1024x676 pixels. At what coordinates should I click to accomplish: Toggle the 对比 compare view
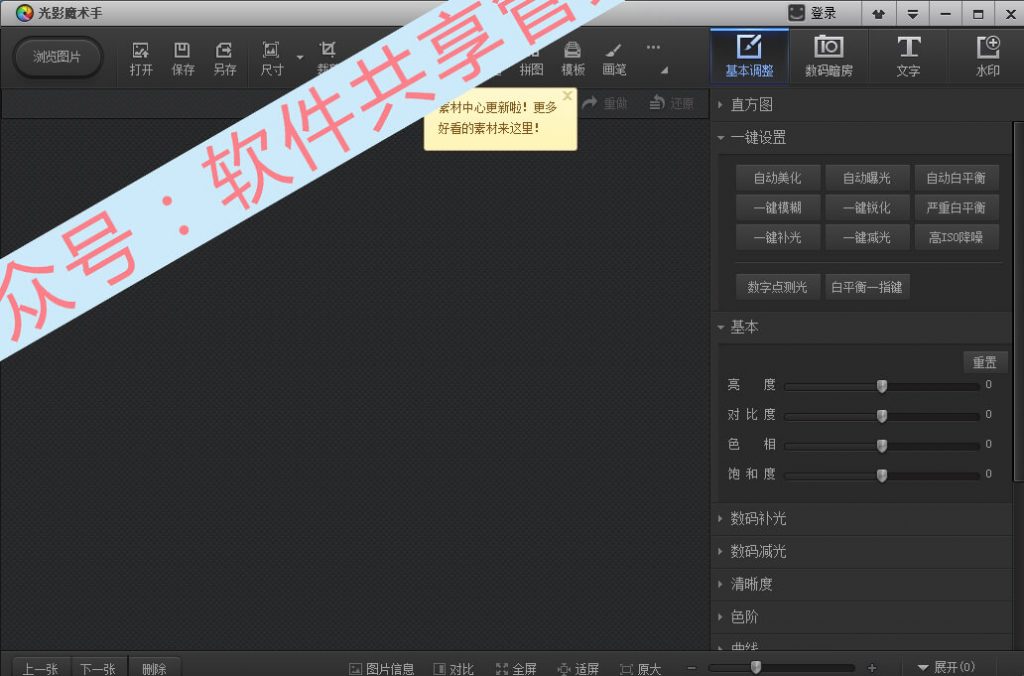coord(453,669)
